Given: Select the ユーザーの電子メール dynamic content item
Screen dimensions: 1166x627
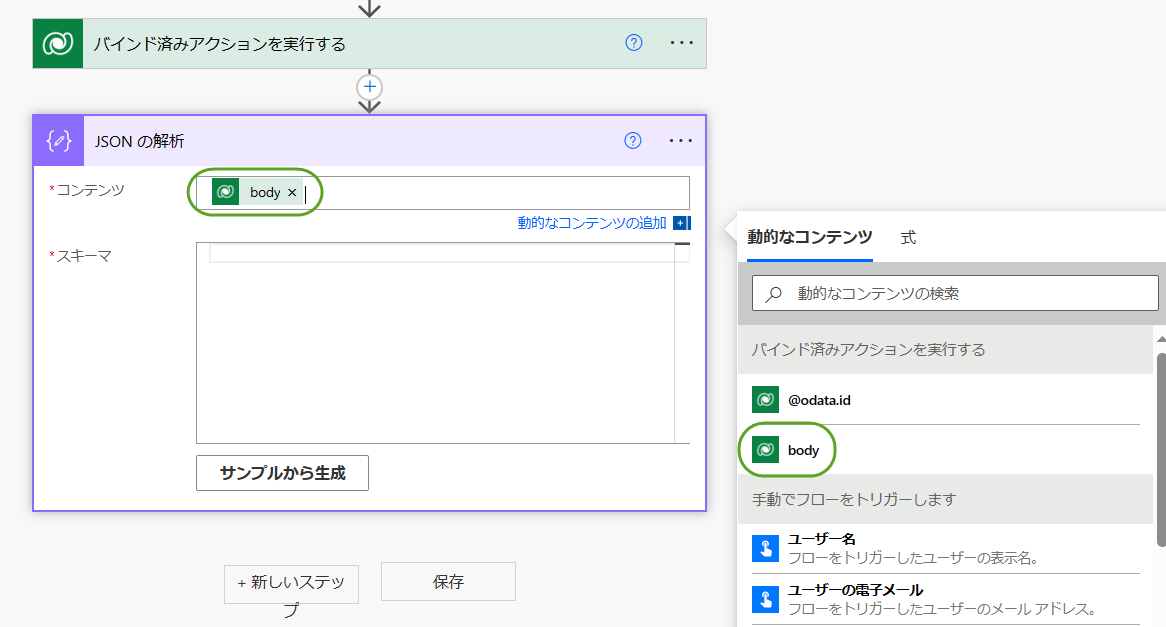Looking at the screenshot, I should click(x=946, y=599).
